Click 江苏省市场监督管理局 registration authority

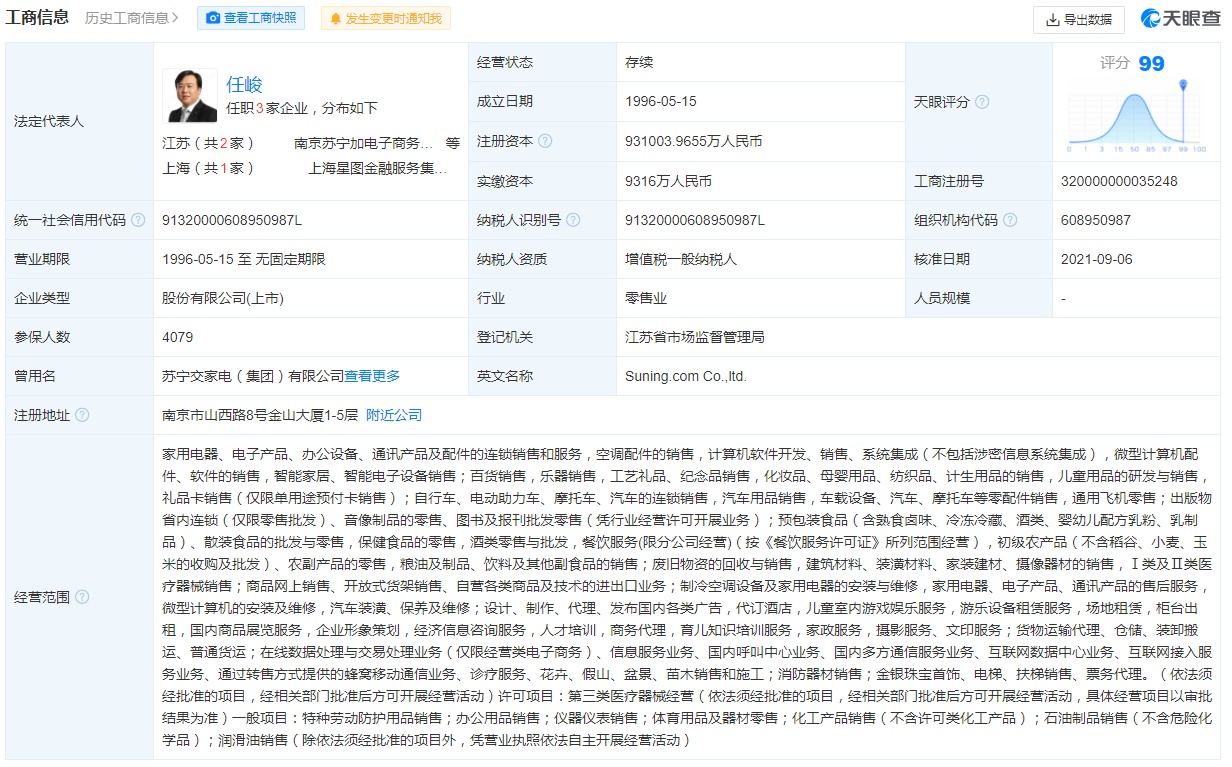695,337
